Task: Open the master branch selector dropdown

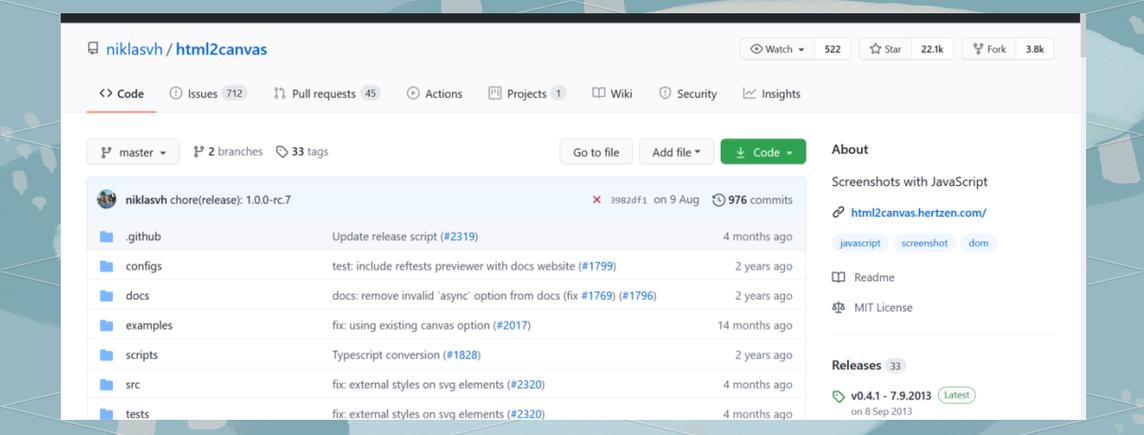Action: point(133,152)
